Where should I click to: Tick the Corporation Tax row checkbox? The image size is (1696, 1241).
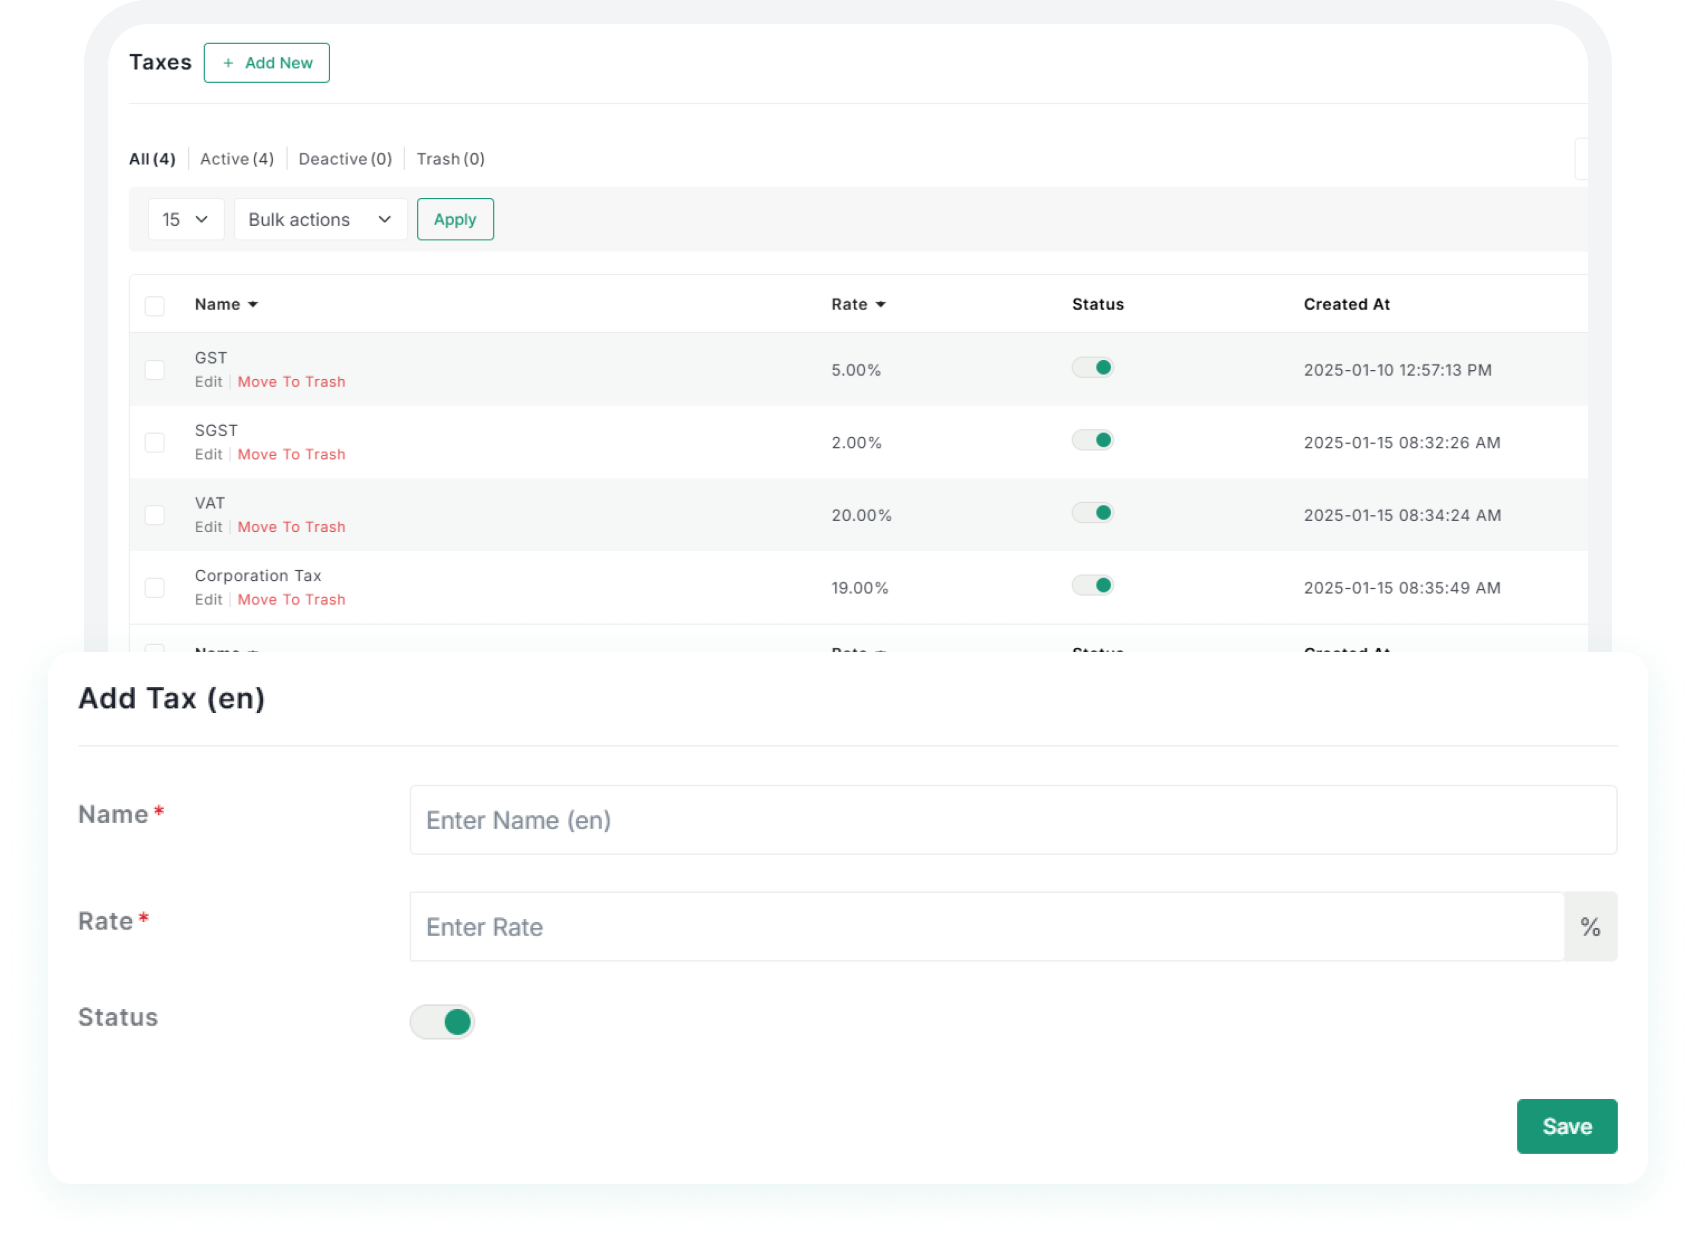tap(155, 588)
